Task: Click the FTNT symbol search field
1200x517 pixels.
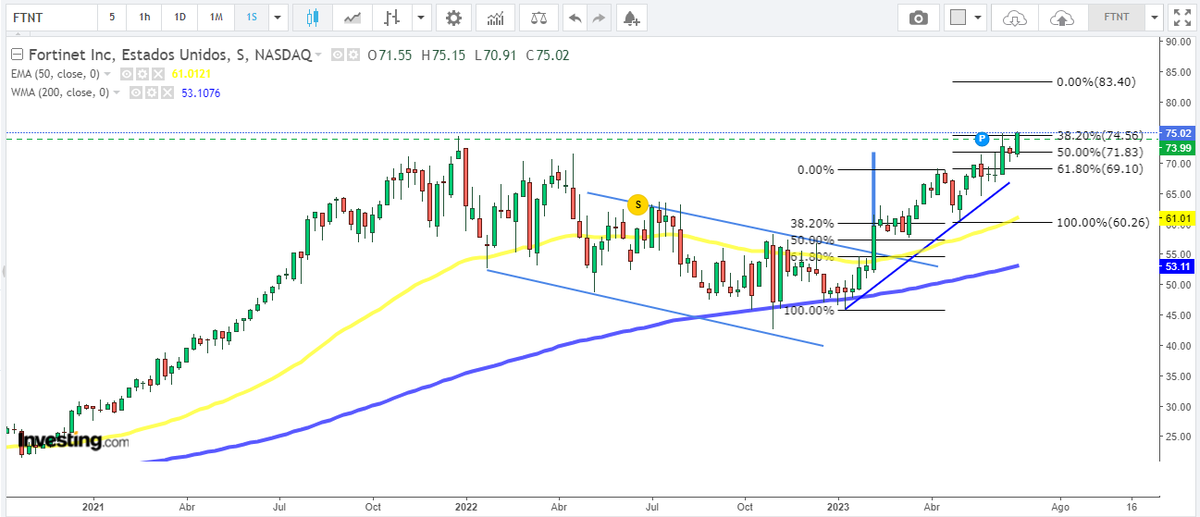Action: (x=50, y=17)
